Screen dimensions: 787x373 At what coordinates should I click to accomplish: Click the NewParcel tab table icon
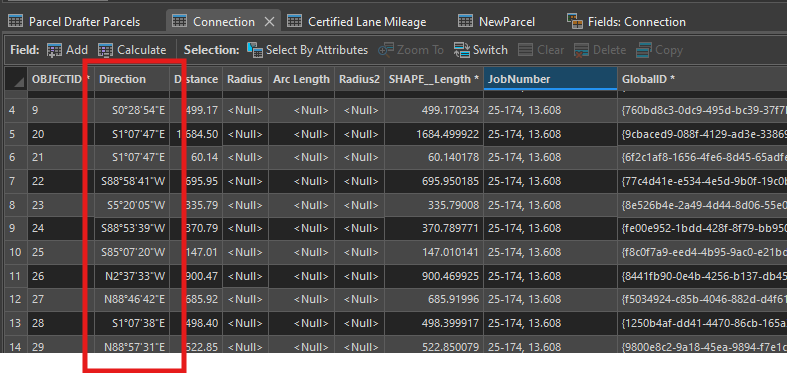465,22
